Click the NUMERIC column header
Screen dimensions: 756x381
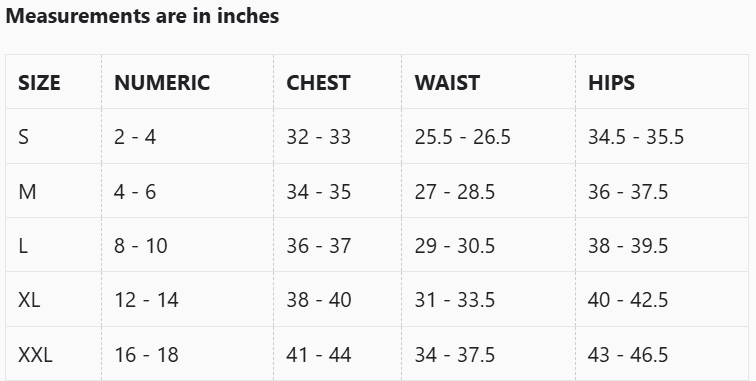(162, 83)
